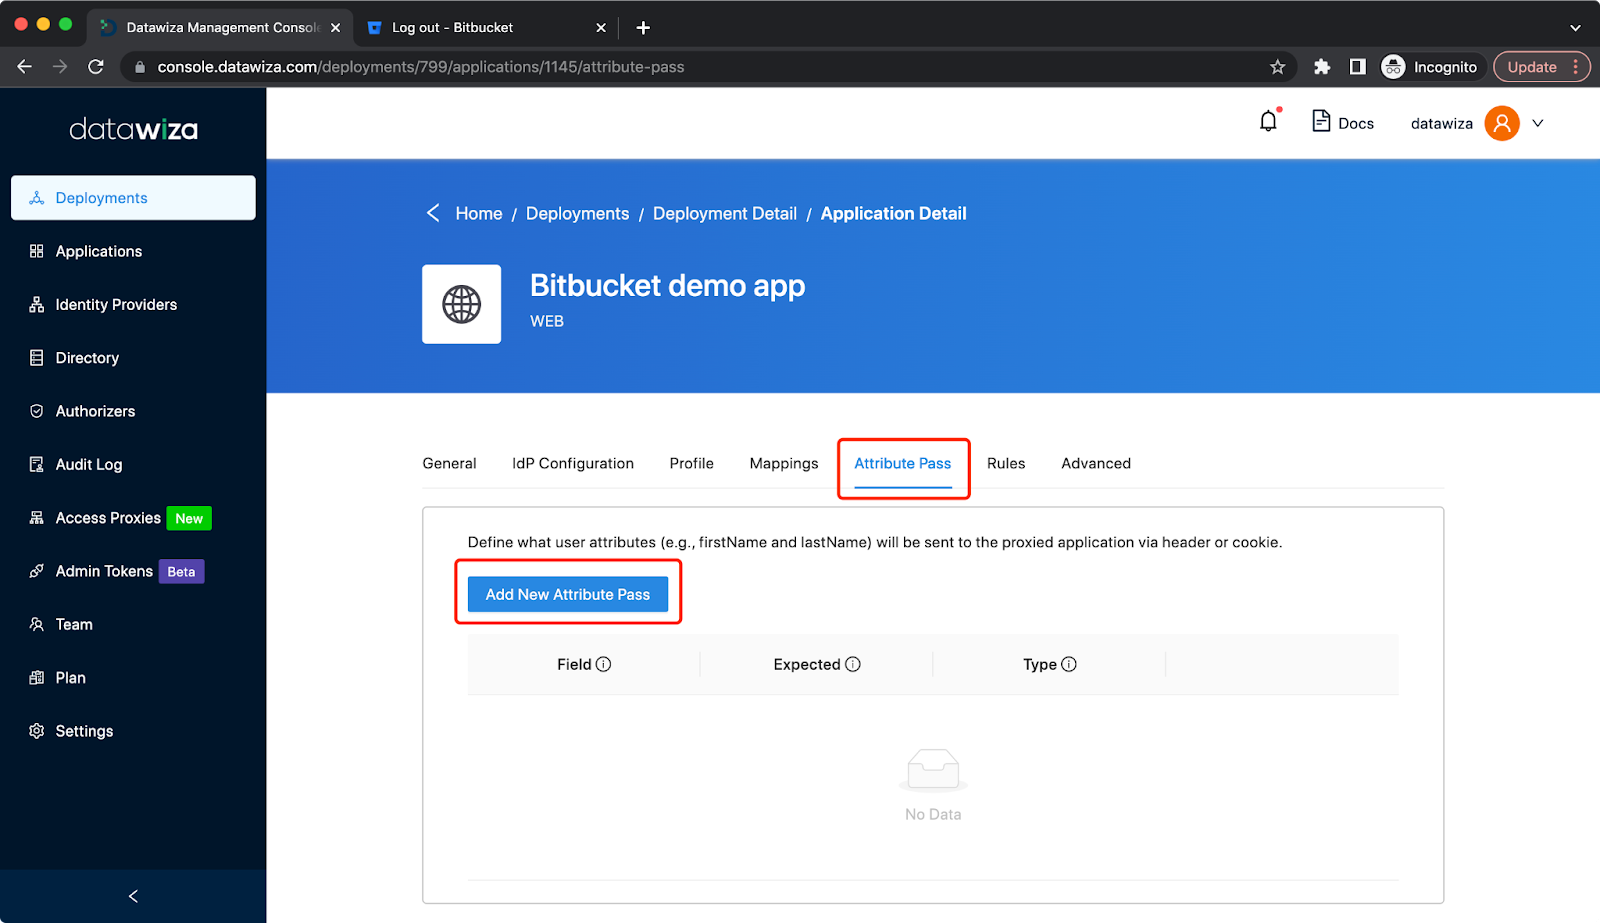Screen dimensions: 1600x923
Task: Click the datawiza logo
Action: tap(133, 129)
